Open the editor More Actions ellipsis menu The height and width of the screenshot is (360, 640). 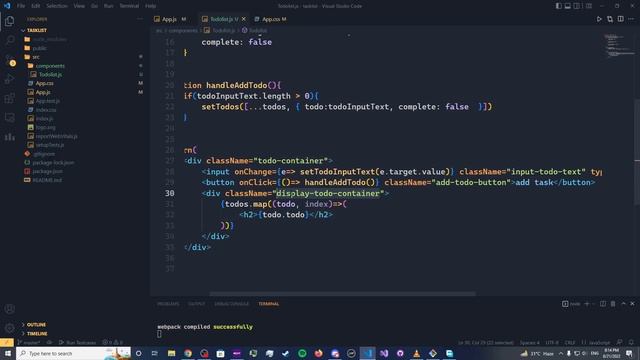coord(631,19)
